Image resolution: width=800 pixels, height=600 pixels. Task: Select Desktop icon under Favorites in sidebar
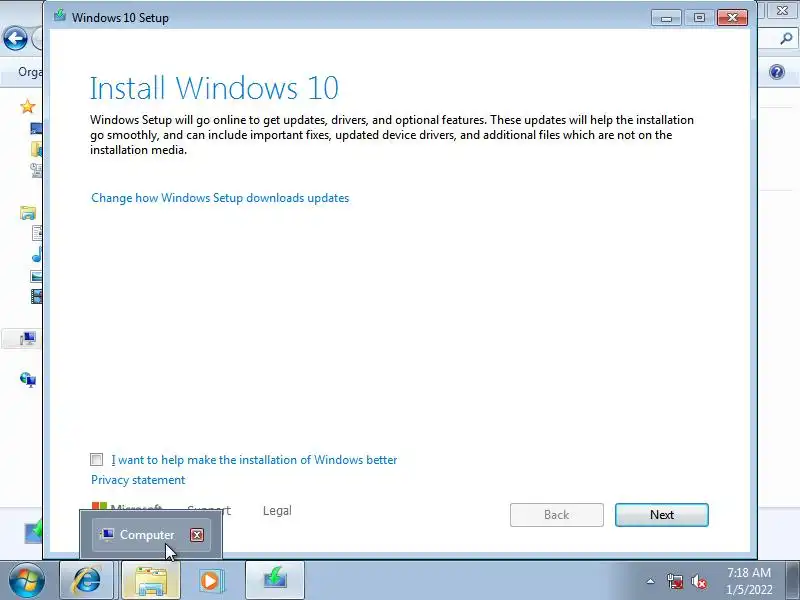37,128
